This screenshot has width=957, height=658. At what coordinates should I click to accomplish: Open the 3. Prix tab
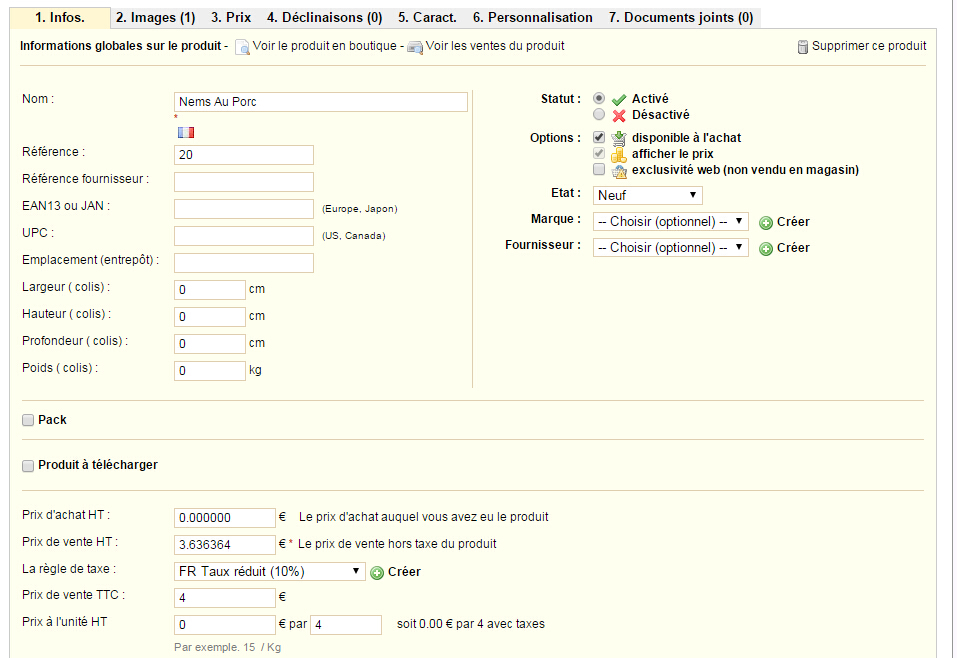(x=231, y=18)
